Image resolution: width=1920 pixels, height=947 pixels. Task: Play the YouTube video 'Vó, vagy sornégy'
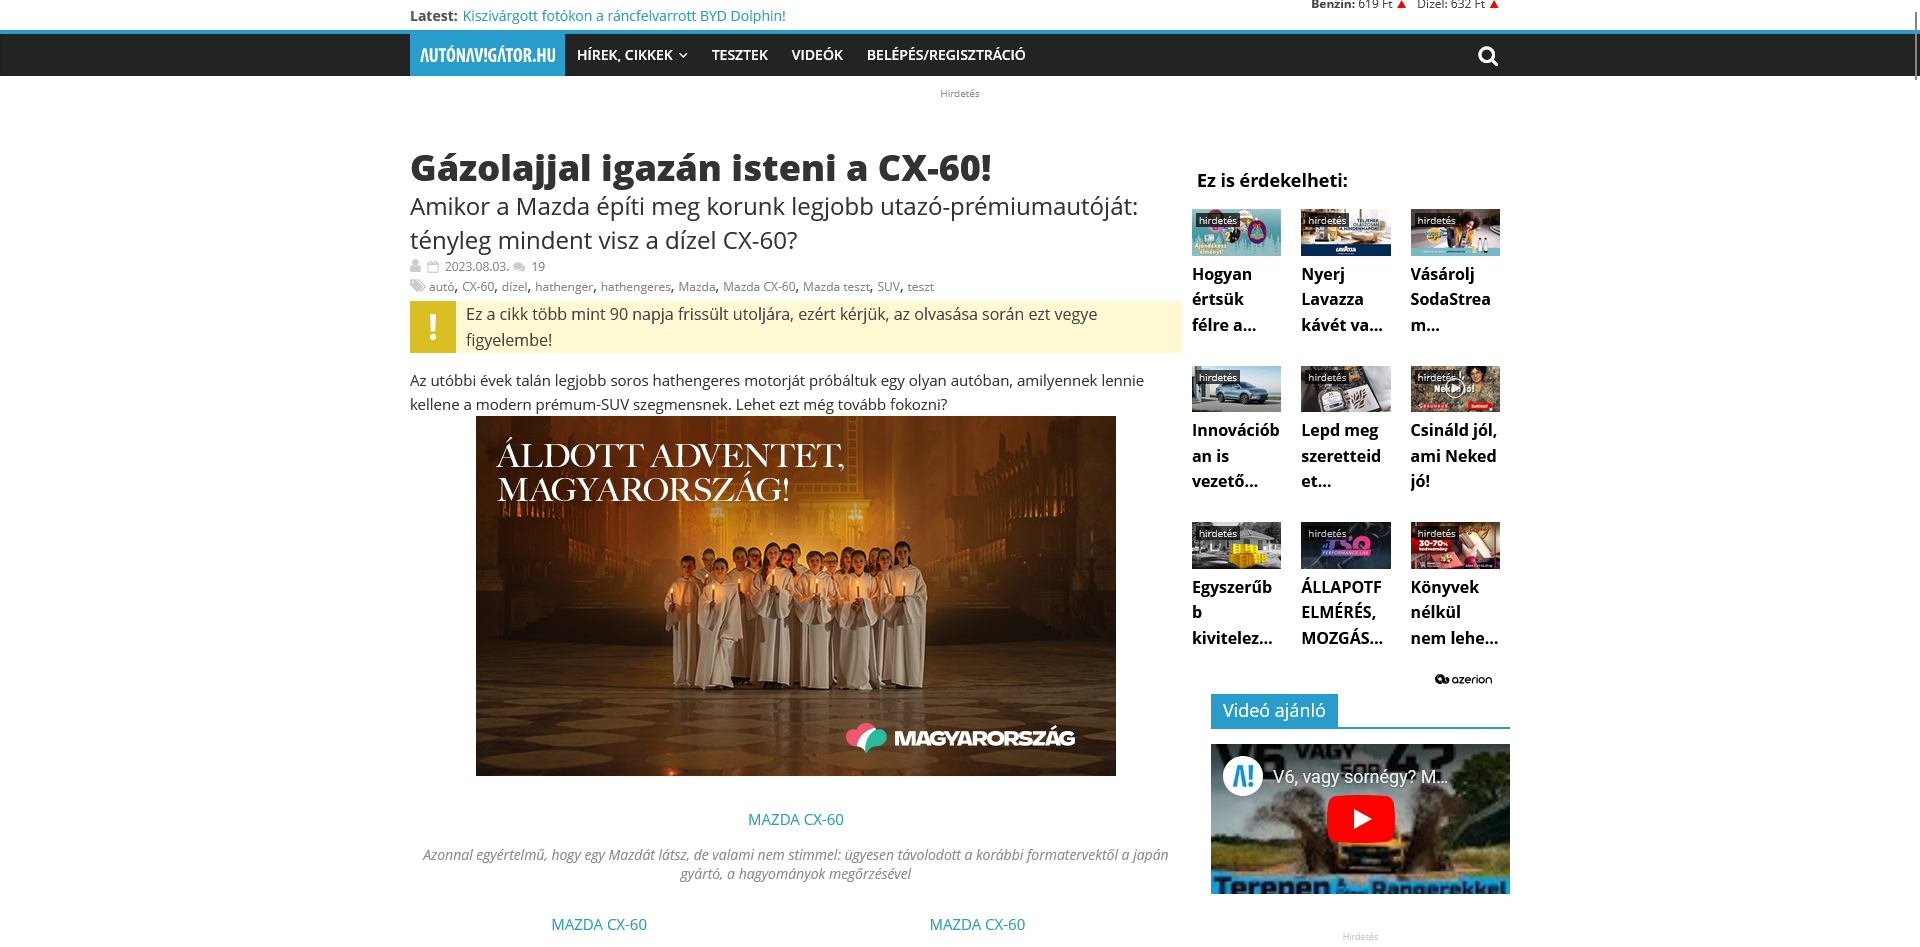tap(1360, 819)
